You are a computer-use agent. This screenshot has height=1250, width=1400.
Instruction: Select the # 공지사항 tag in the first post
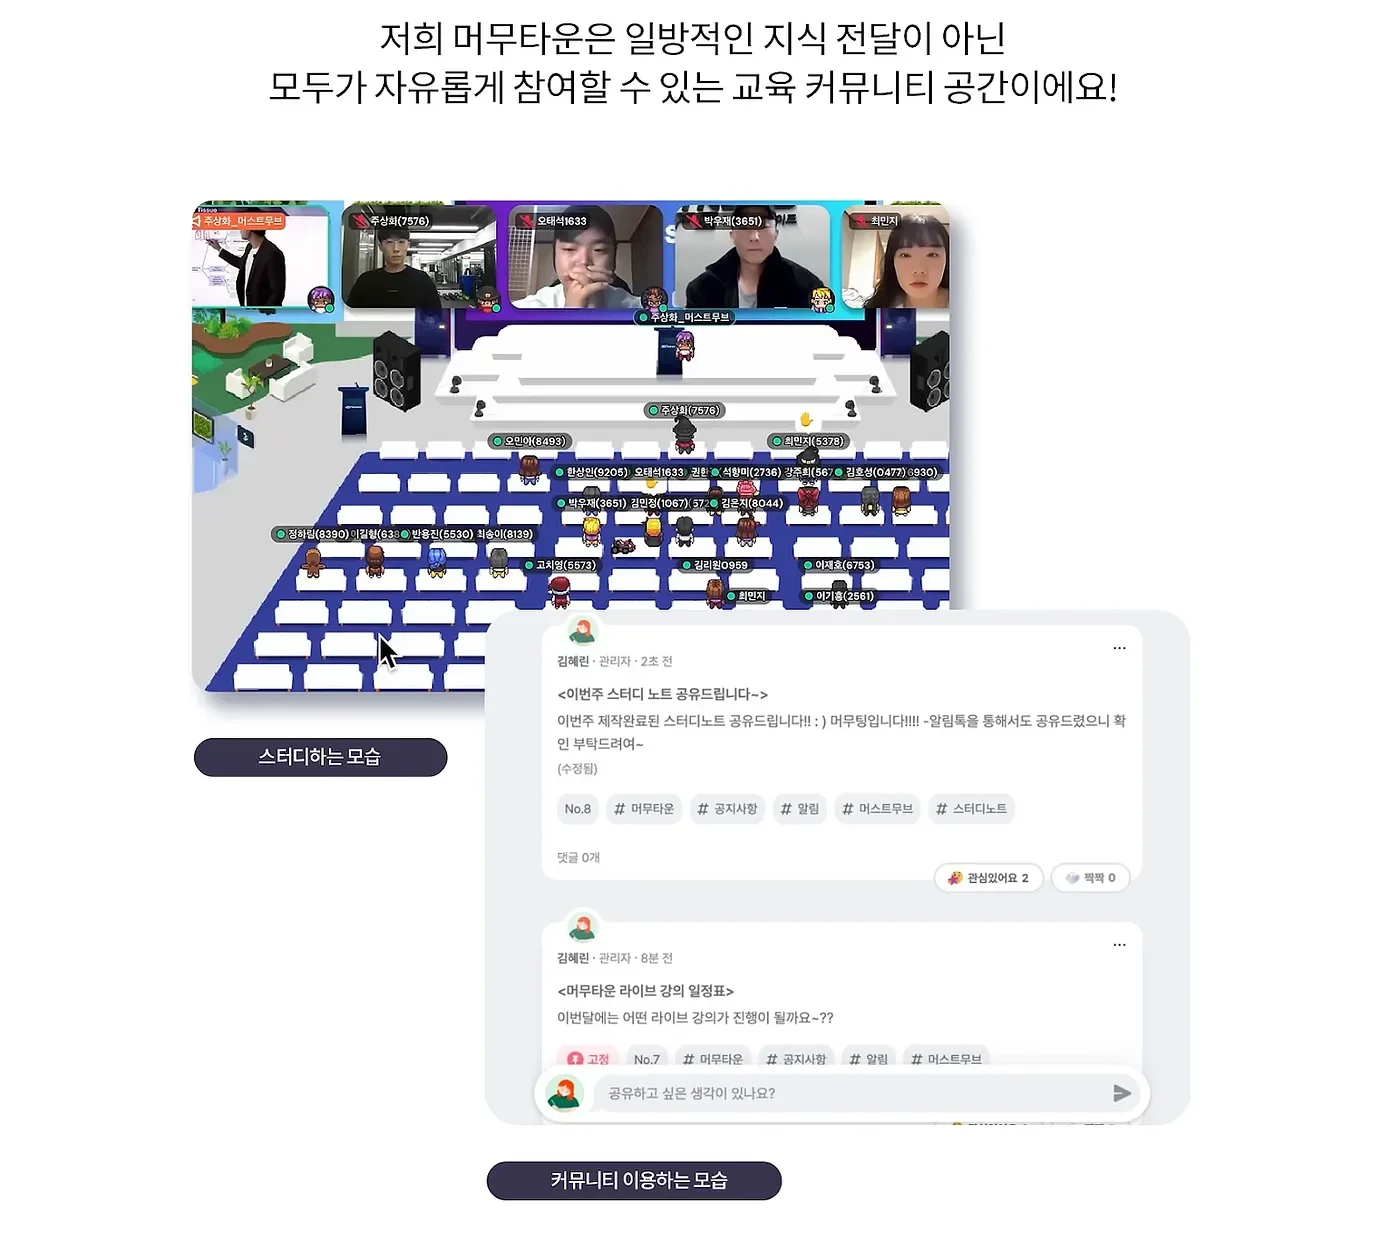click(727, 809)
